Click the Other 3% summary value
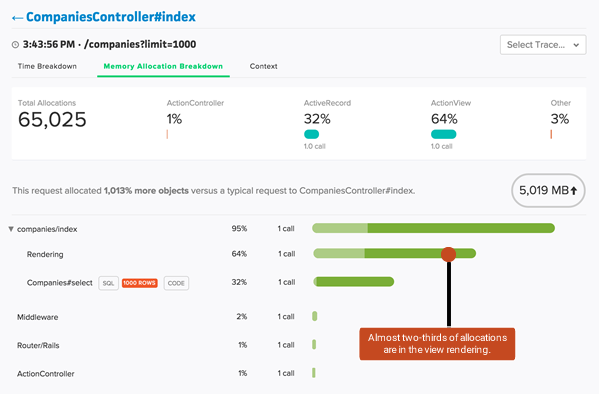This screenshot has height=394, width=600. (560, 119)
